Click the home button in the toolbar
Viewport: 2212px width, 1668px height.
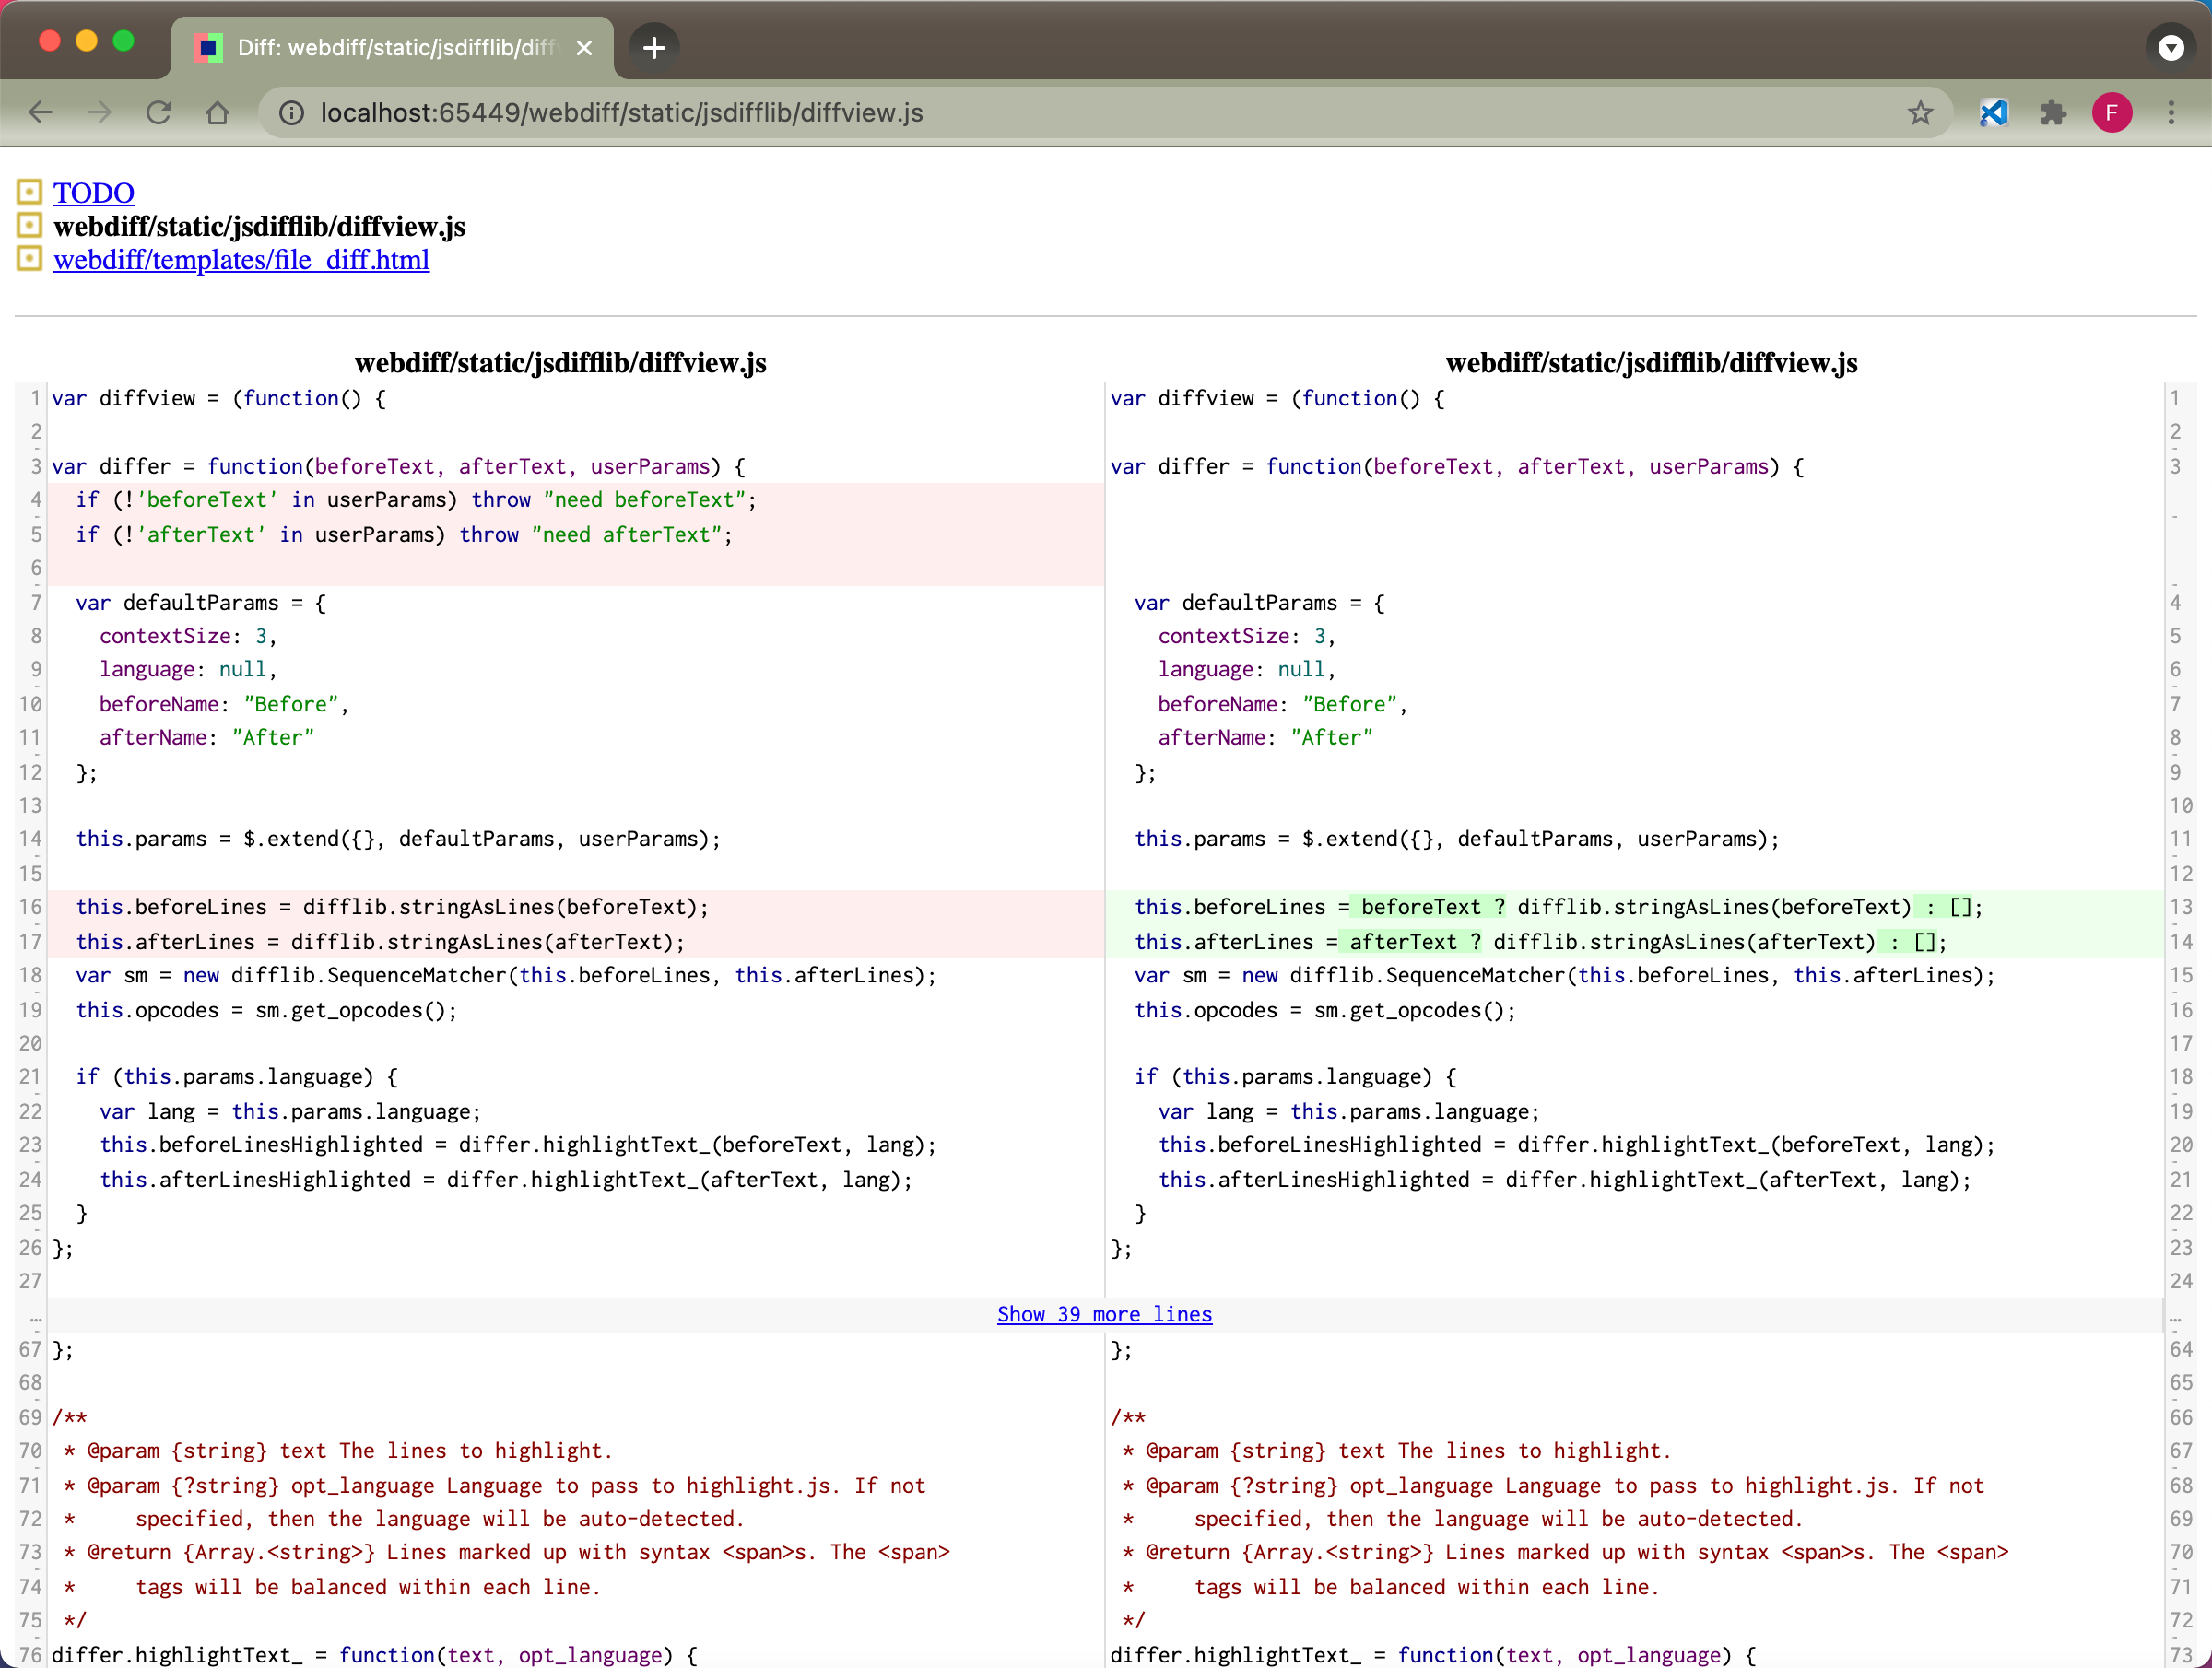point(219,112)
